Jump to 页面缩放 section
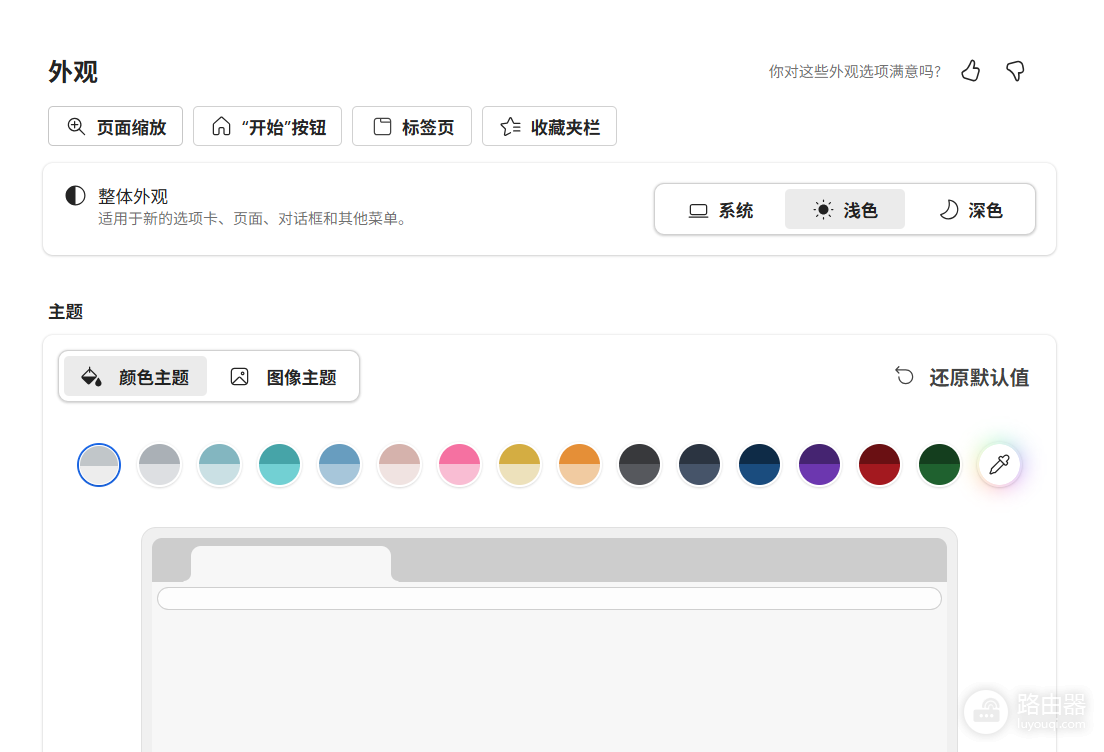This screenshot has height=752, width=1104. [115, 127]
